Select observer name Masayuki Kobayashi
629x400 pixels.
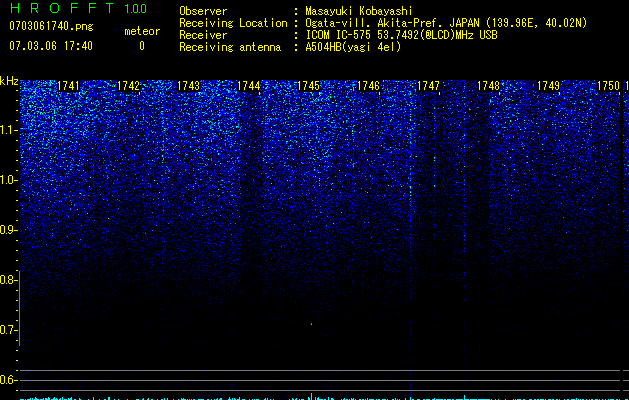pyautogui.click(x=359, y=11)
